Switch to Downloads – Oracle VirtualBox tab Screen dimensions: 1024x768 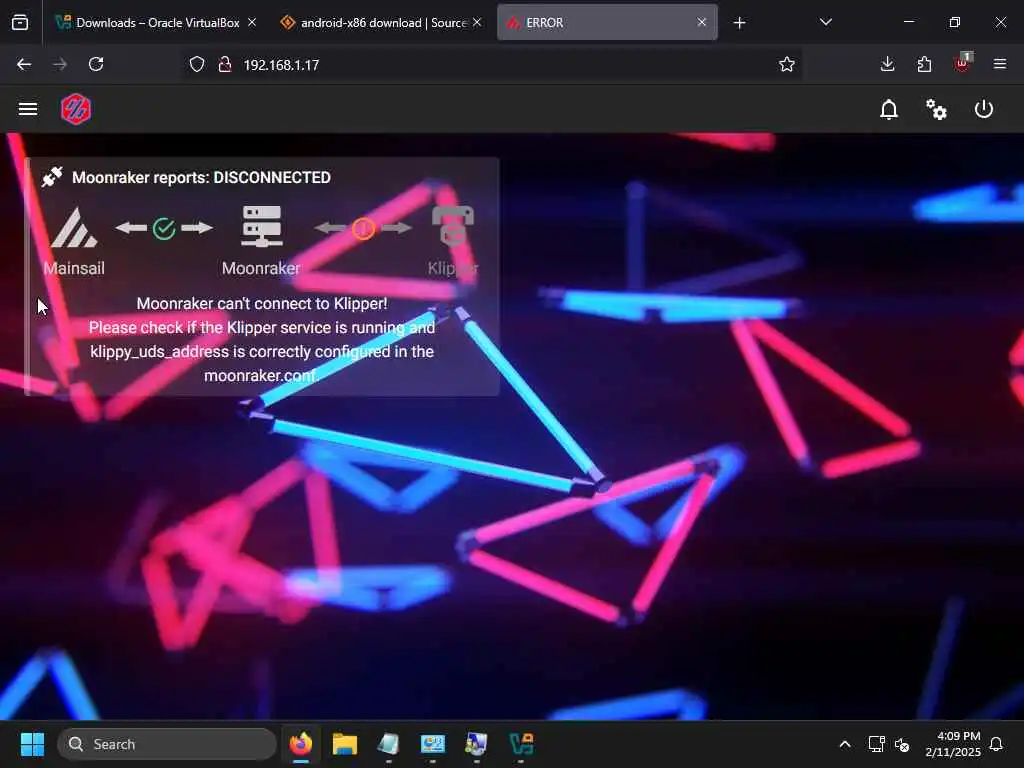(x=157, y=23)
